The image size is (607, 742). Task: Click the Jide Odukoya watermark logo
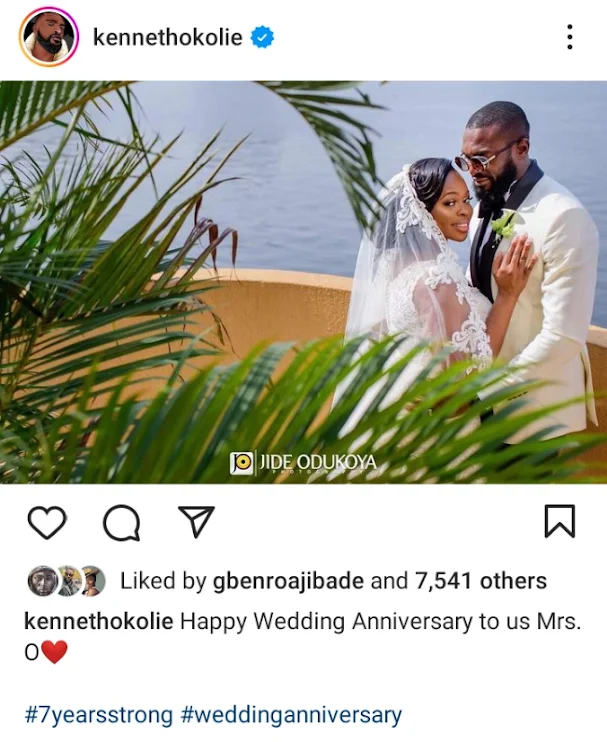[303, 463]
